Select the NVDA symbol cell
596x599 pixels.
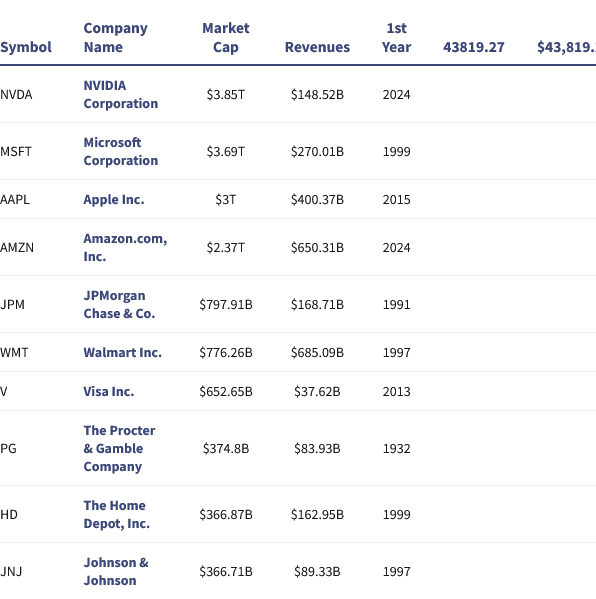tap(16, 94)
